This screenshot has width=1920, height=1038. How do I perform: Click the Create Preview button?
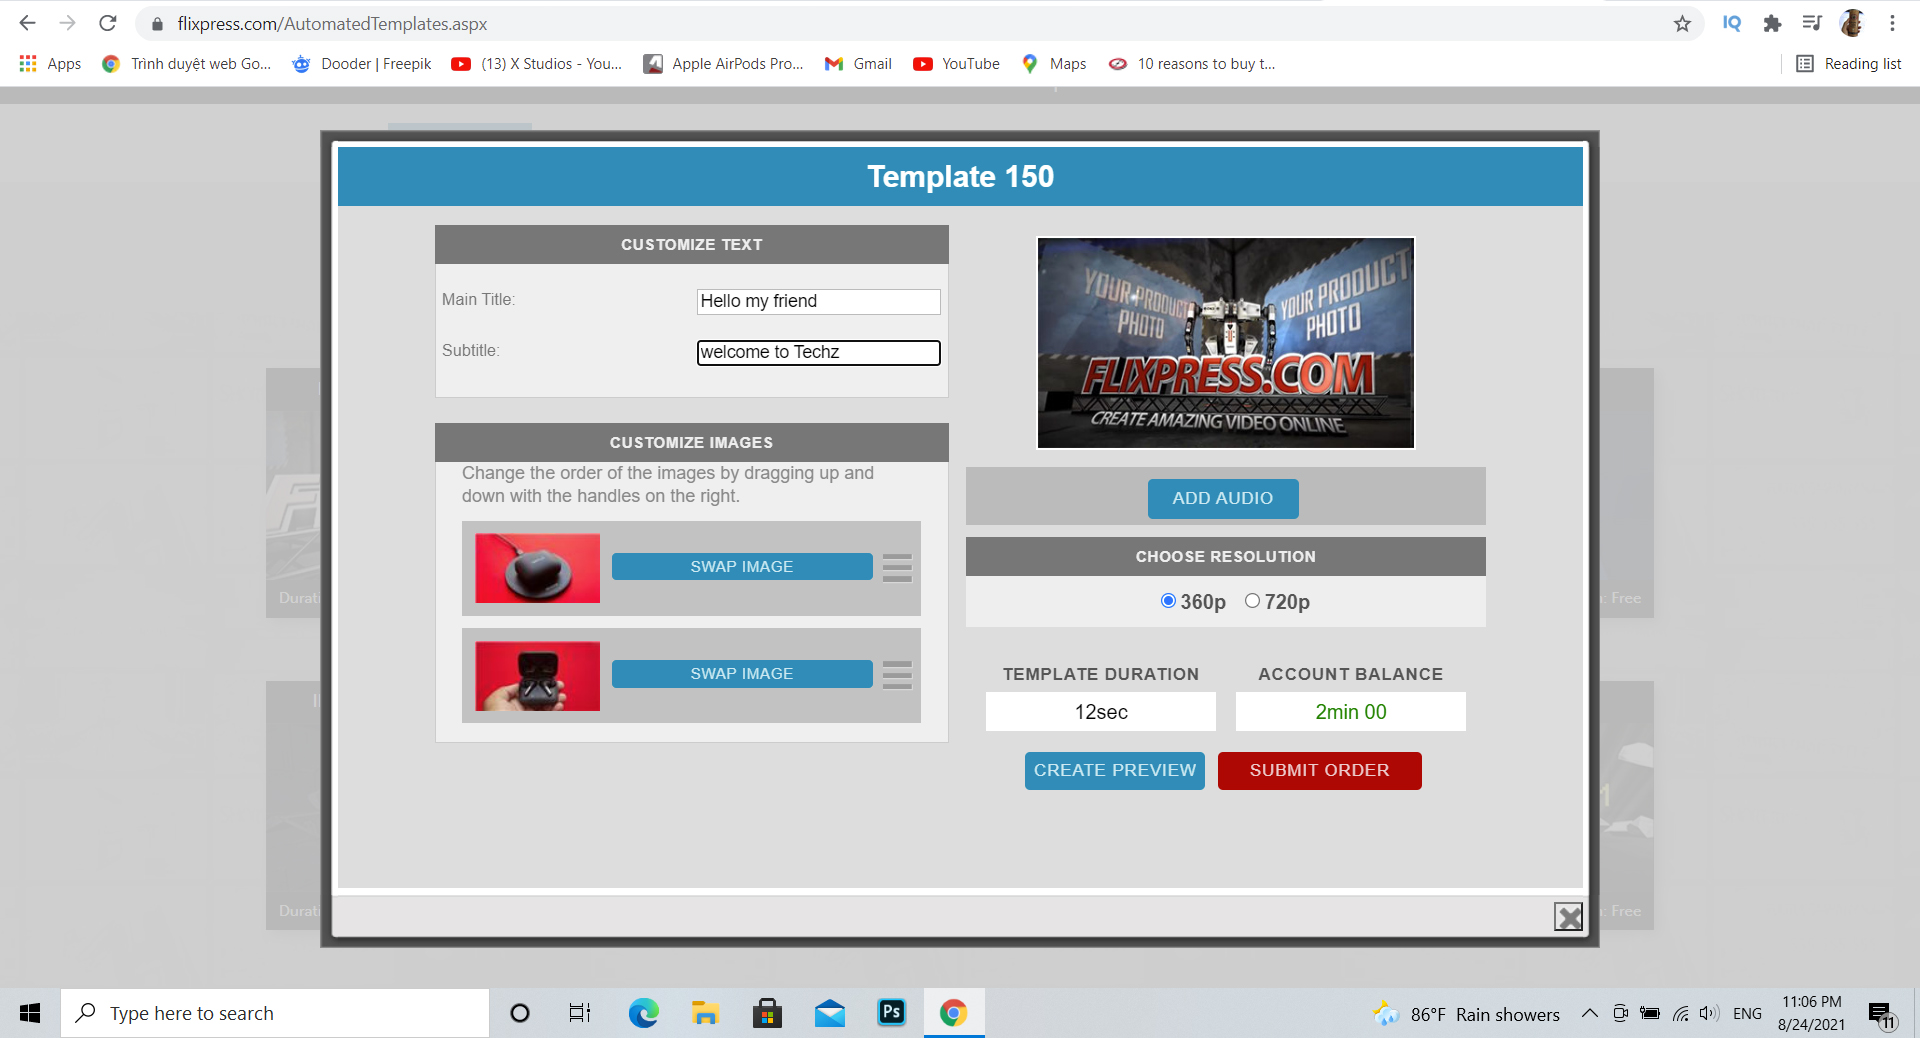point(1114,771)
